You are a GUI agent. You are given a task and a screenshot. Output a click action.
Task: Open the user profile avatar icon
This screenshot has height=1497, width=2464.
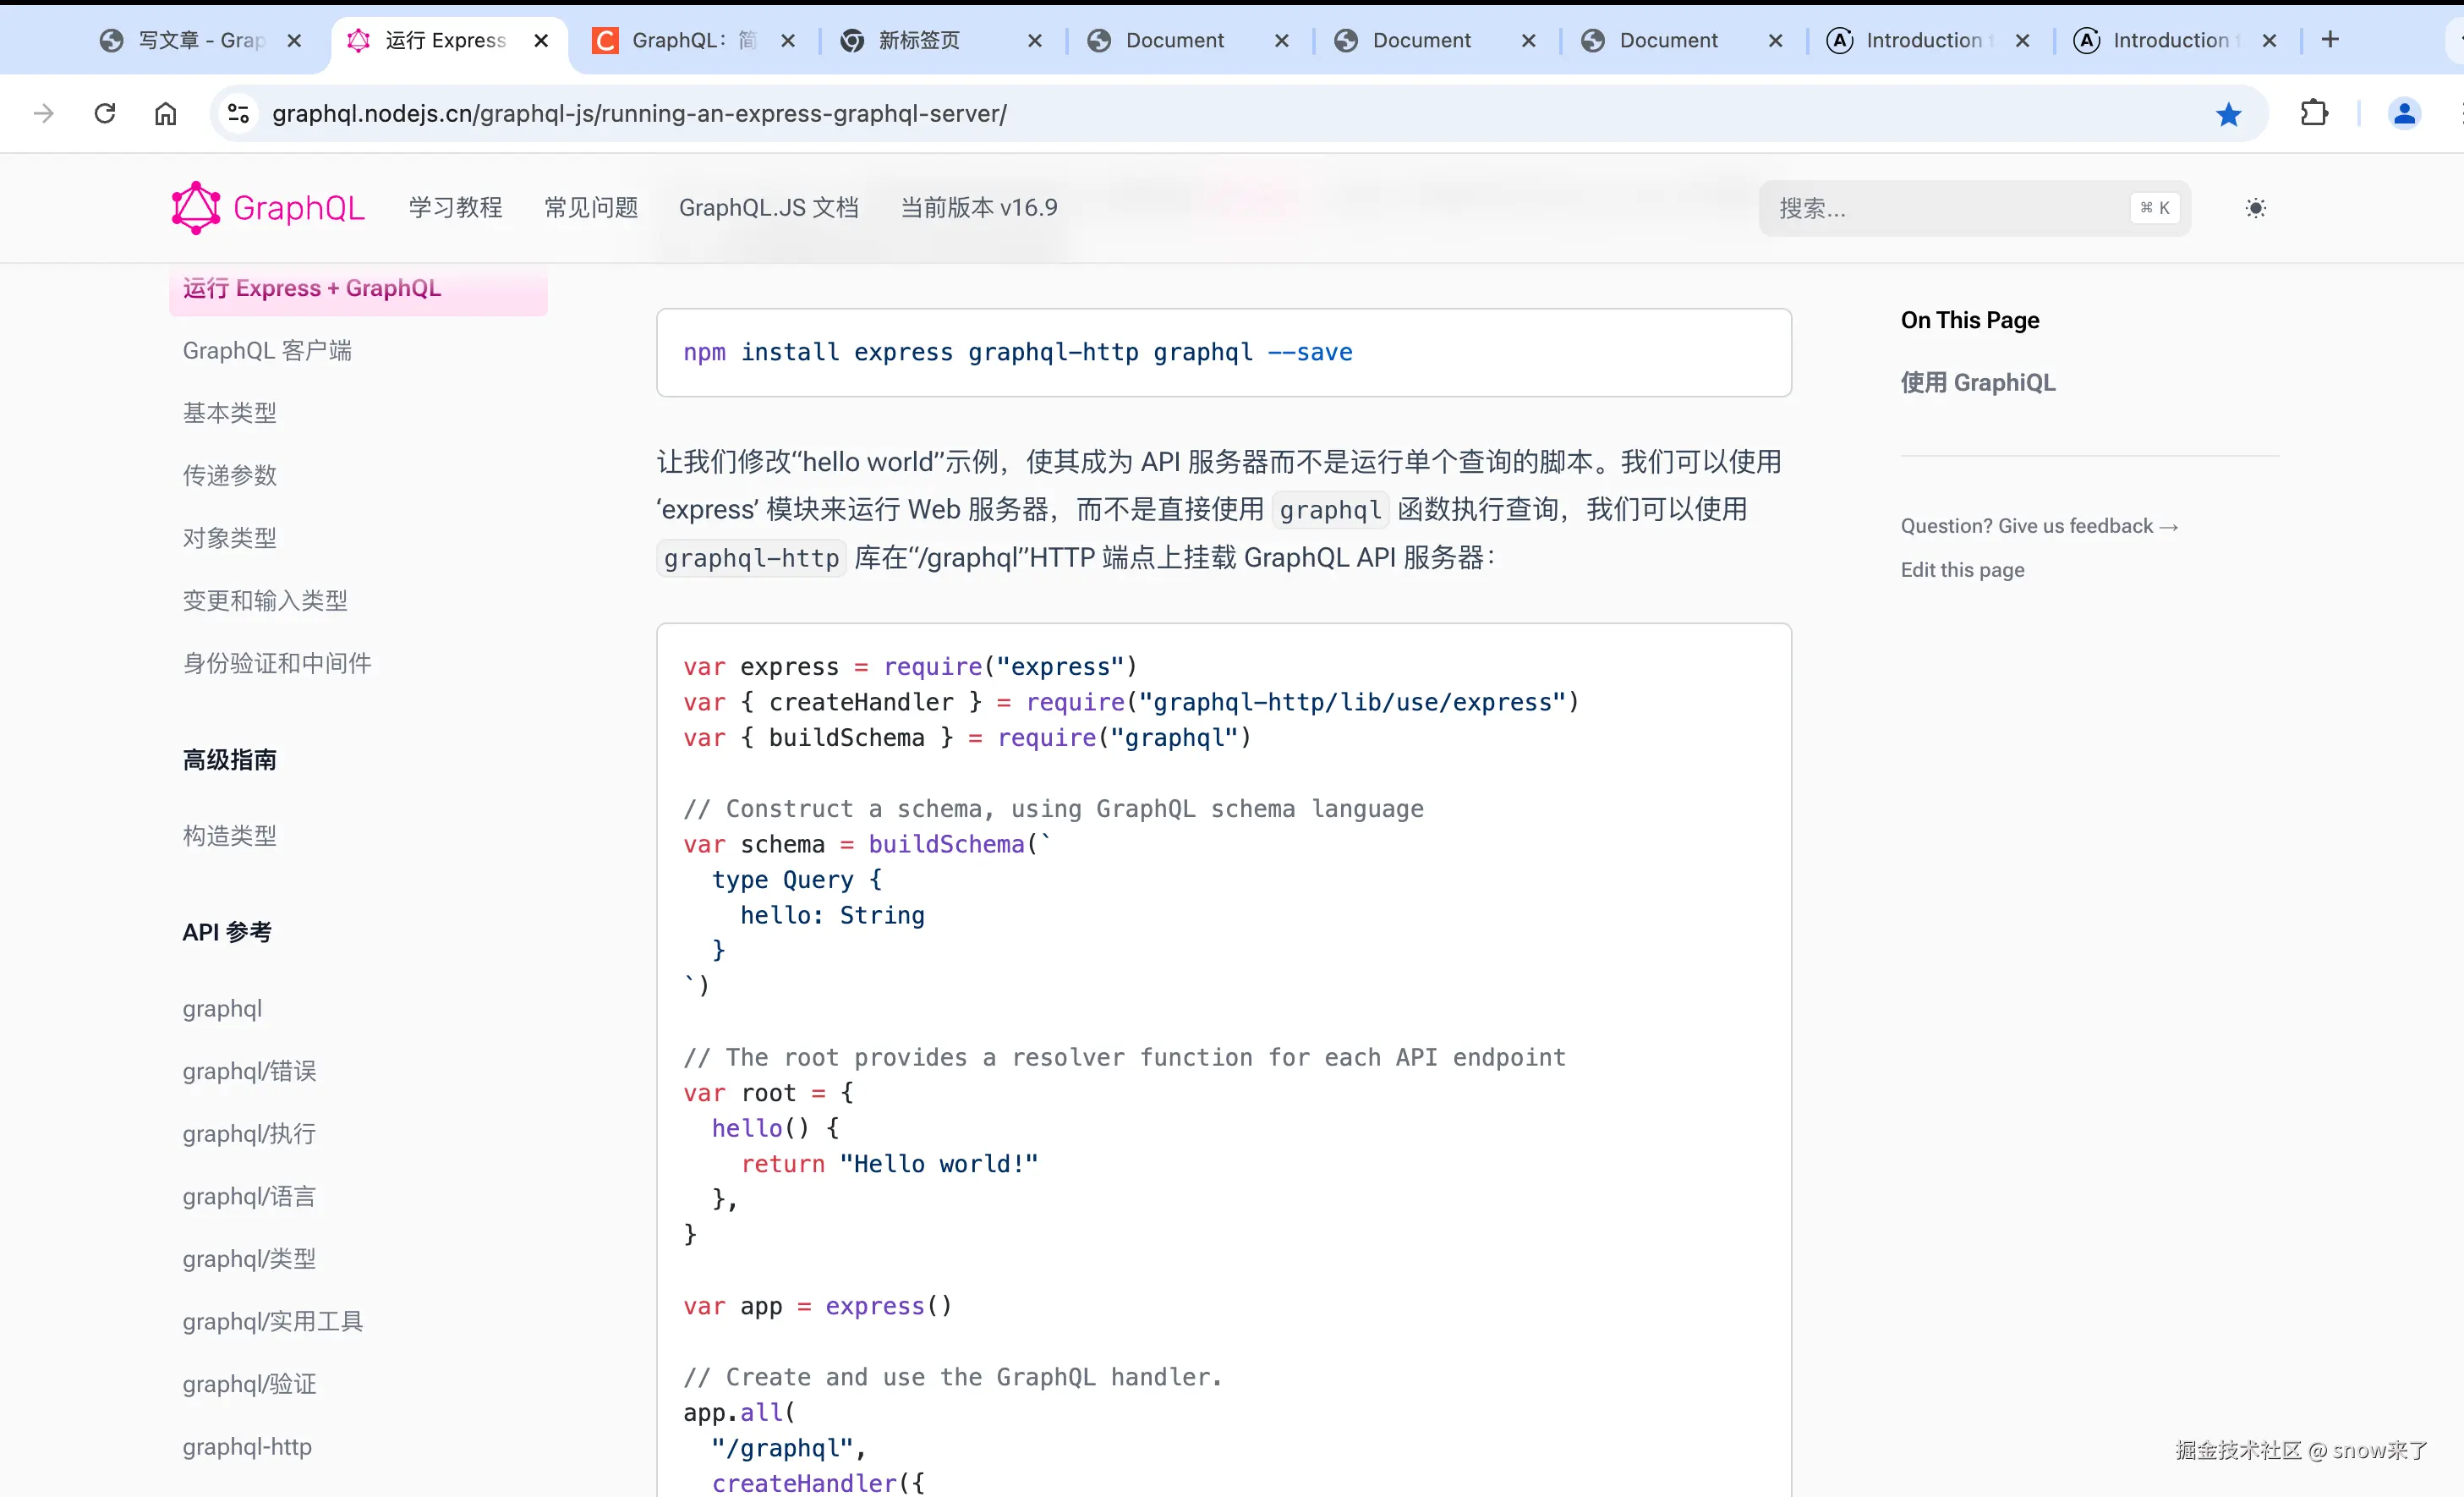pyautogui.click(x=2404, y=113)
